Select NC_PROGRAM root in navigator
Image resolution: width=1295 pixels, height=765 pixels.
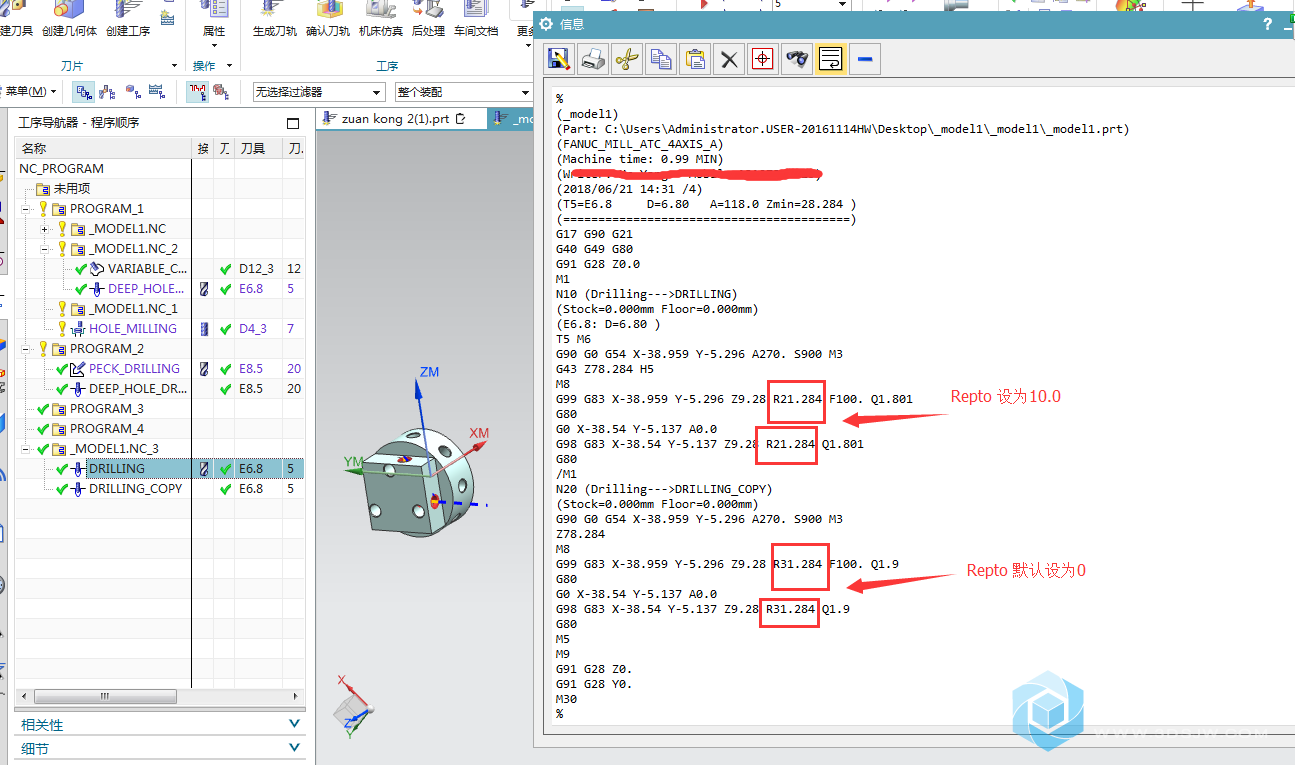[61, 169]
